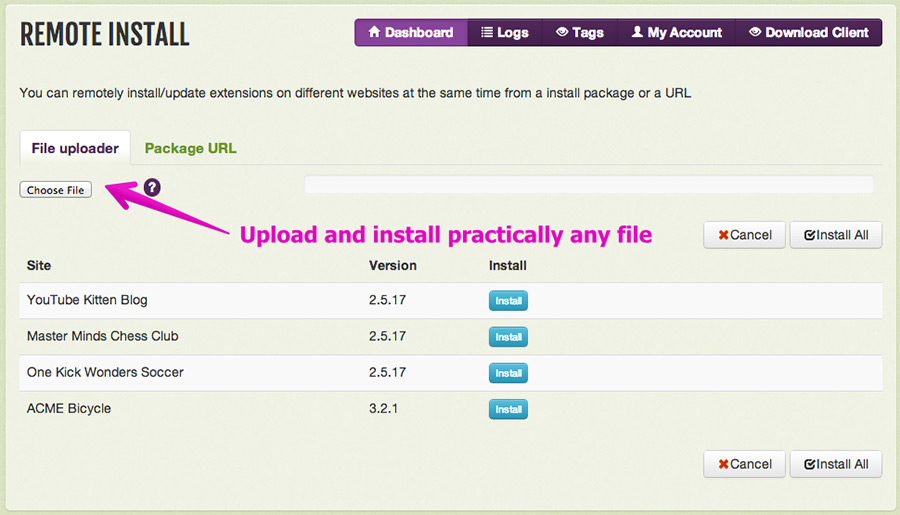The height and width of the screenshot is (515, 900).
Task: Select the File uploader tab
Action: 75,148
